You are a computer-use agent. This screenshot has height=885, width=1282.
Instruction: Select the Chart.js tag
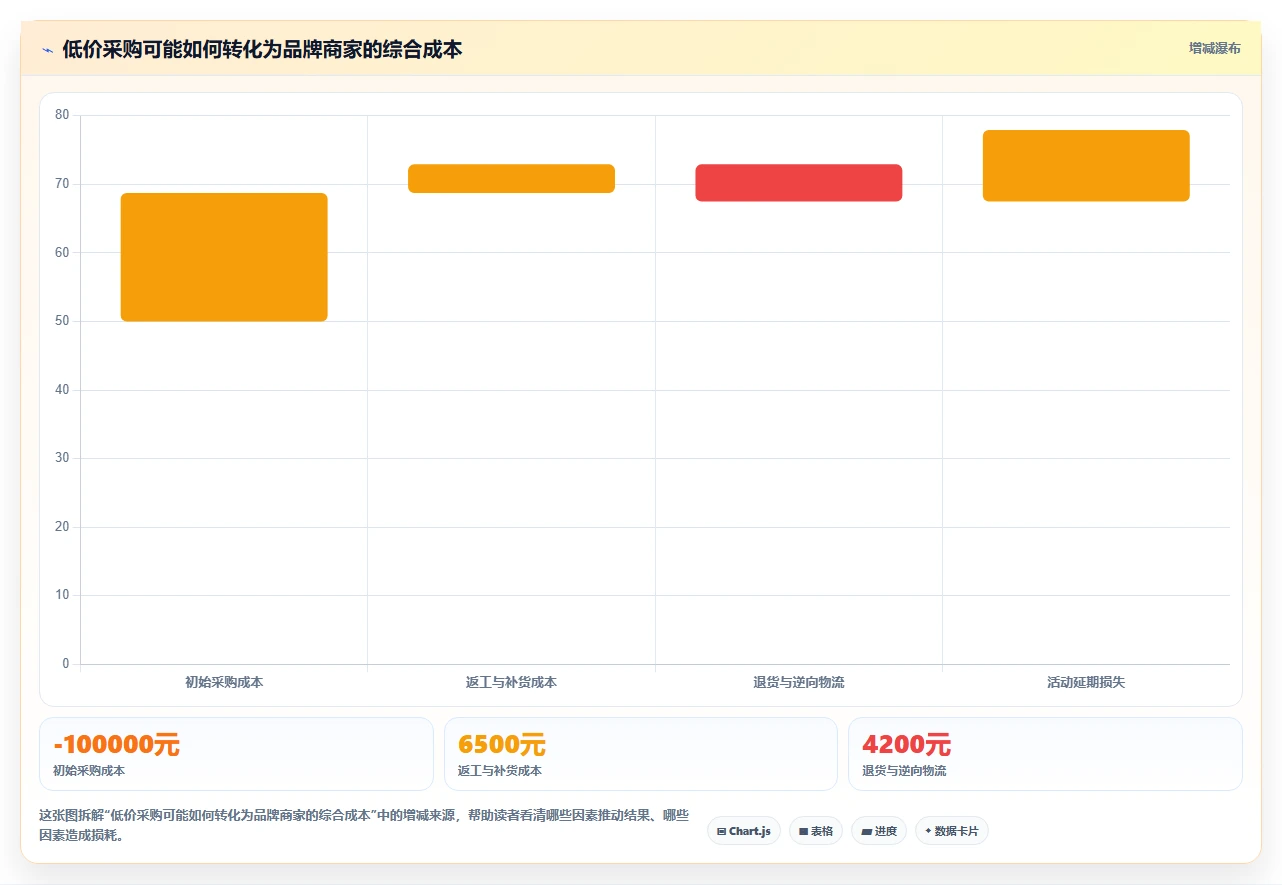(x=744, y=831)
